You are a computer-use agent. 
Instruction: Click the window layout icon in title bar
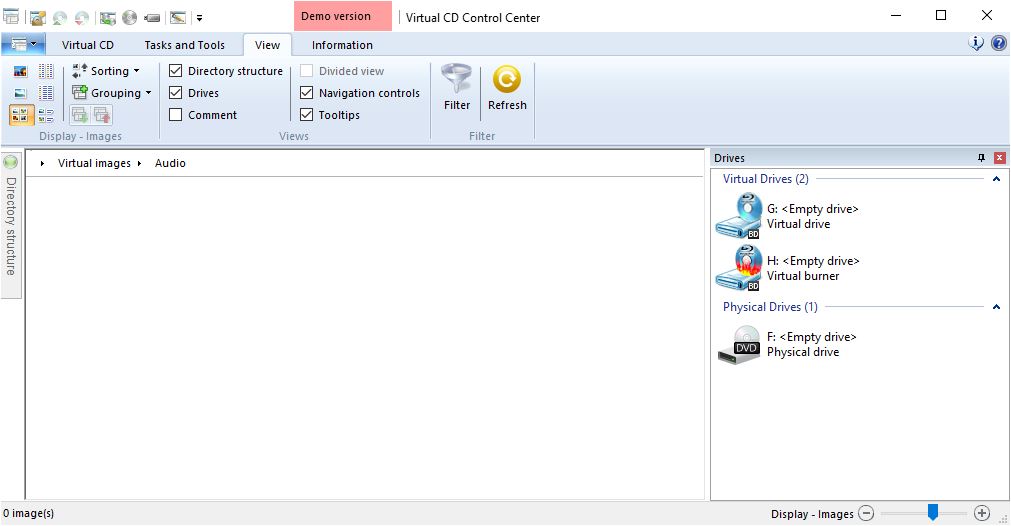click(11, 17)
